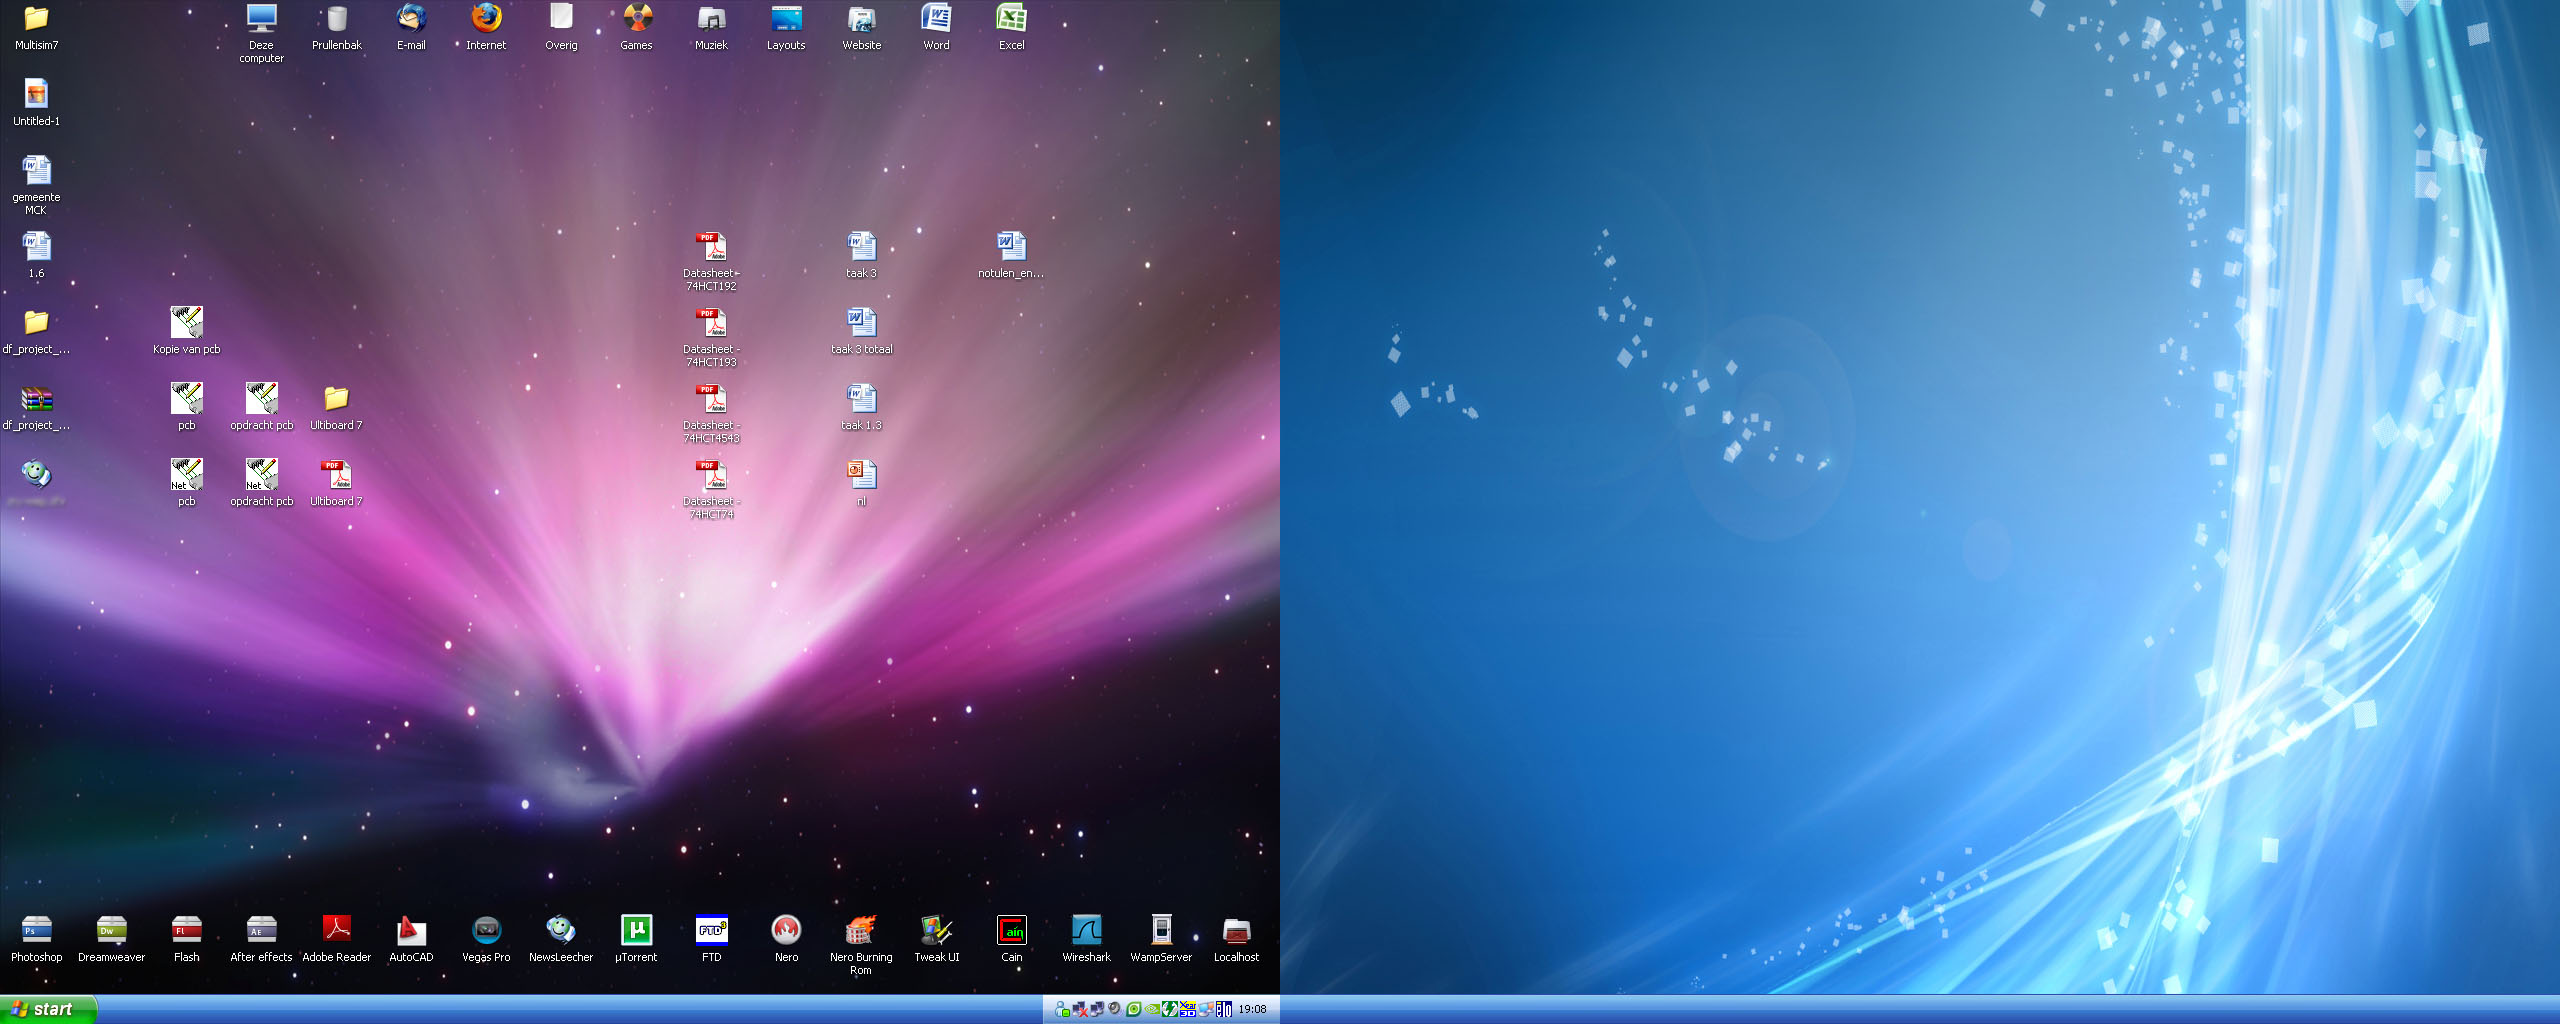Launch Vegas Pro shortcut
This screenshot has width=2560, height=1024.
(x=486, y=939)
